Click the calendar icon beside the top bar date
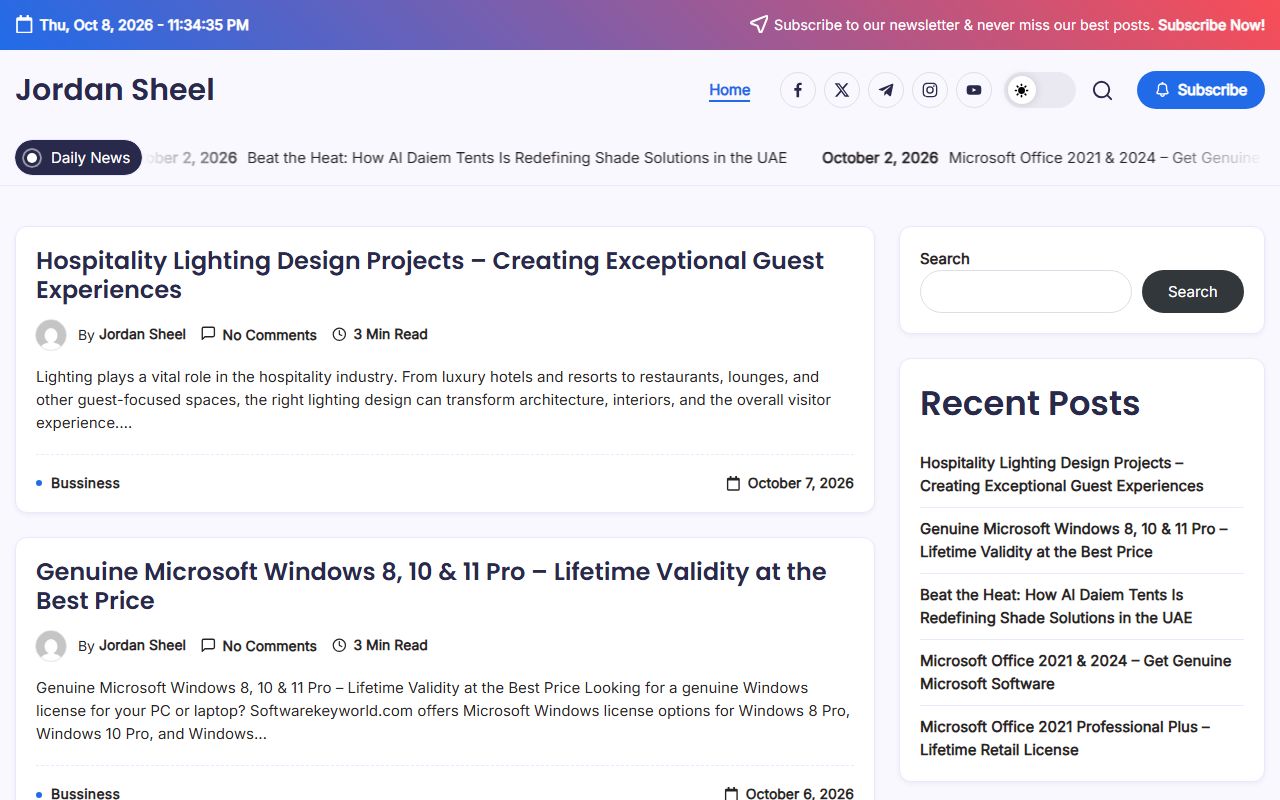 (x=24, y=25)
